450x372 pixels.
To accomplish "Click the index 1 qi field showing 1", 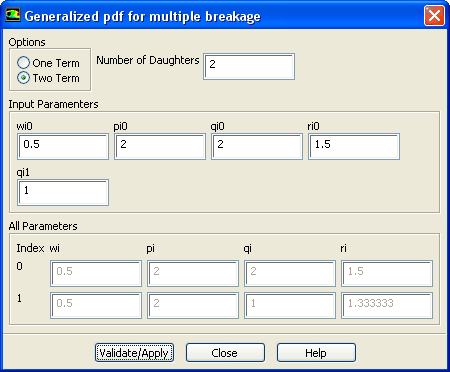I will 290,306.
